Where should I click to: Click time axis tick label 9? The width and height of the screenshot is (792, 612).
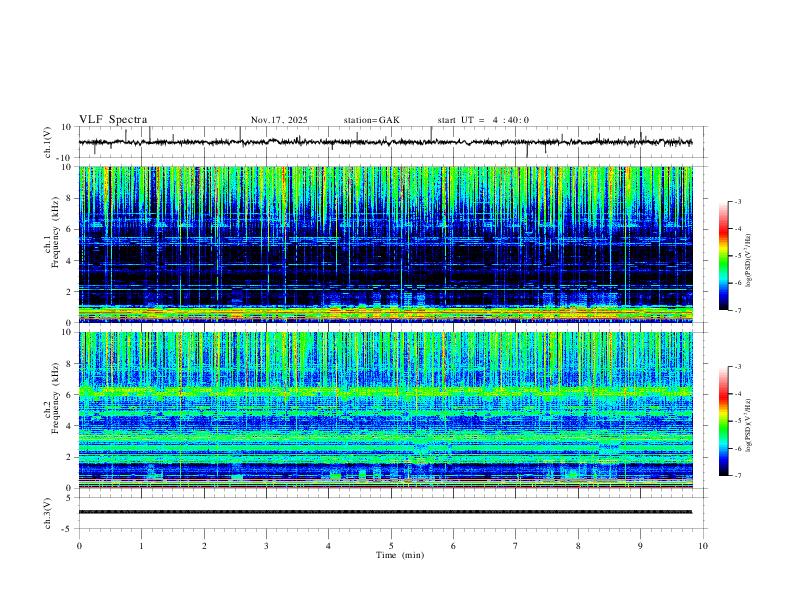click(x=640, y=546)
